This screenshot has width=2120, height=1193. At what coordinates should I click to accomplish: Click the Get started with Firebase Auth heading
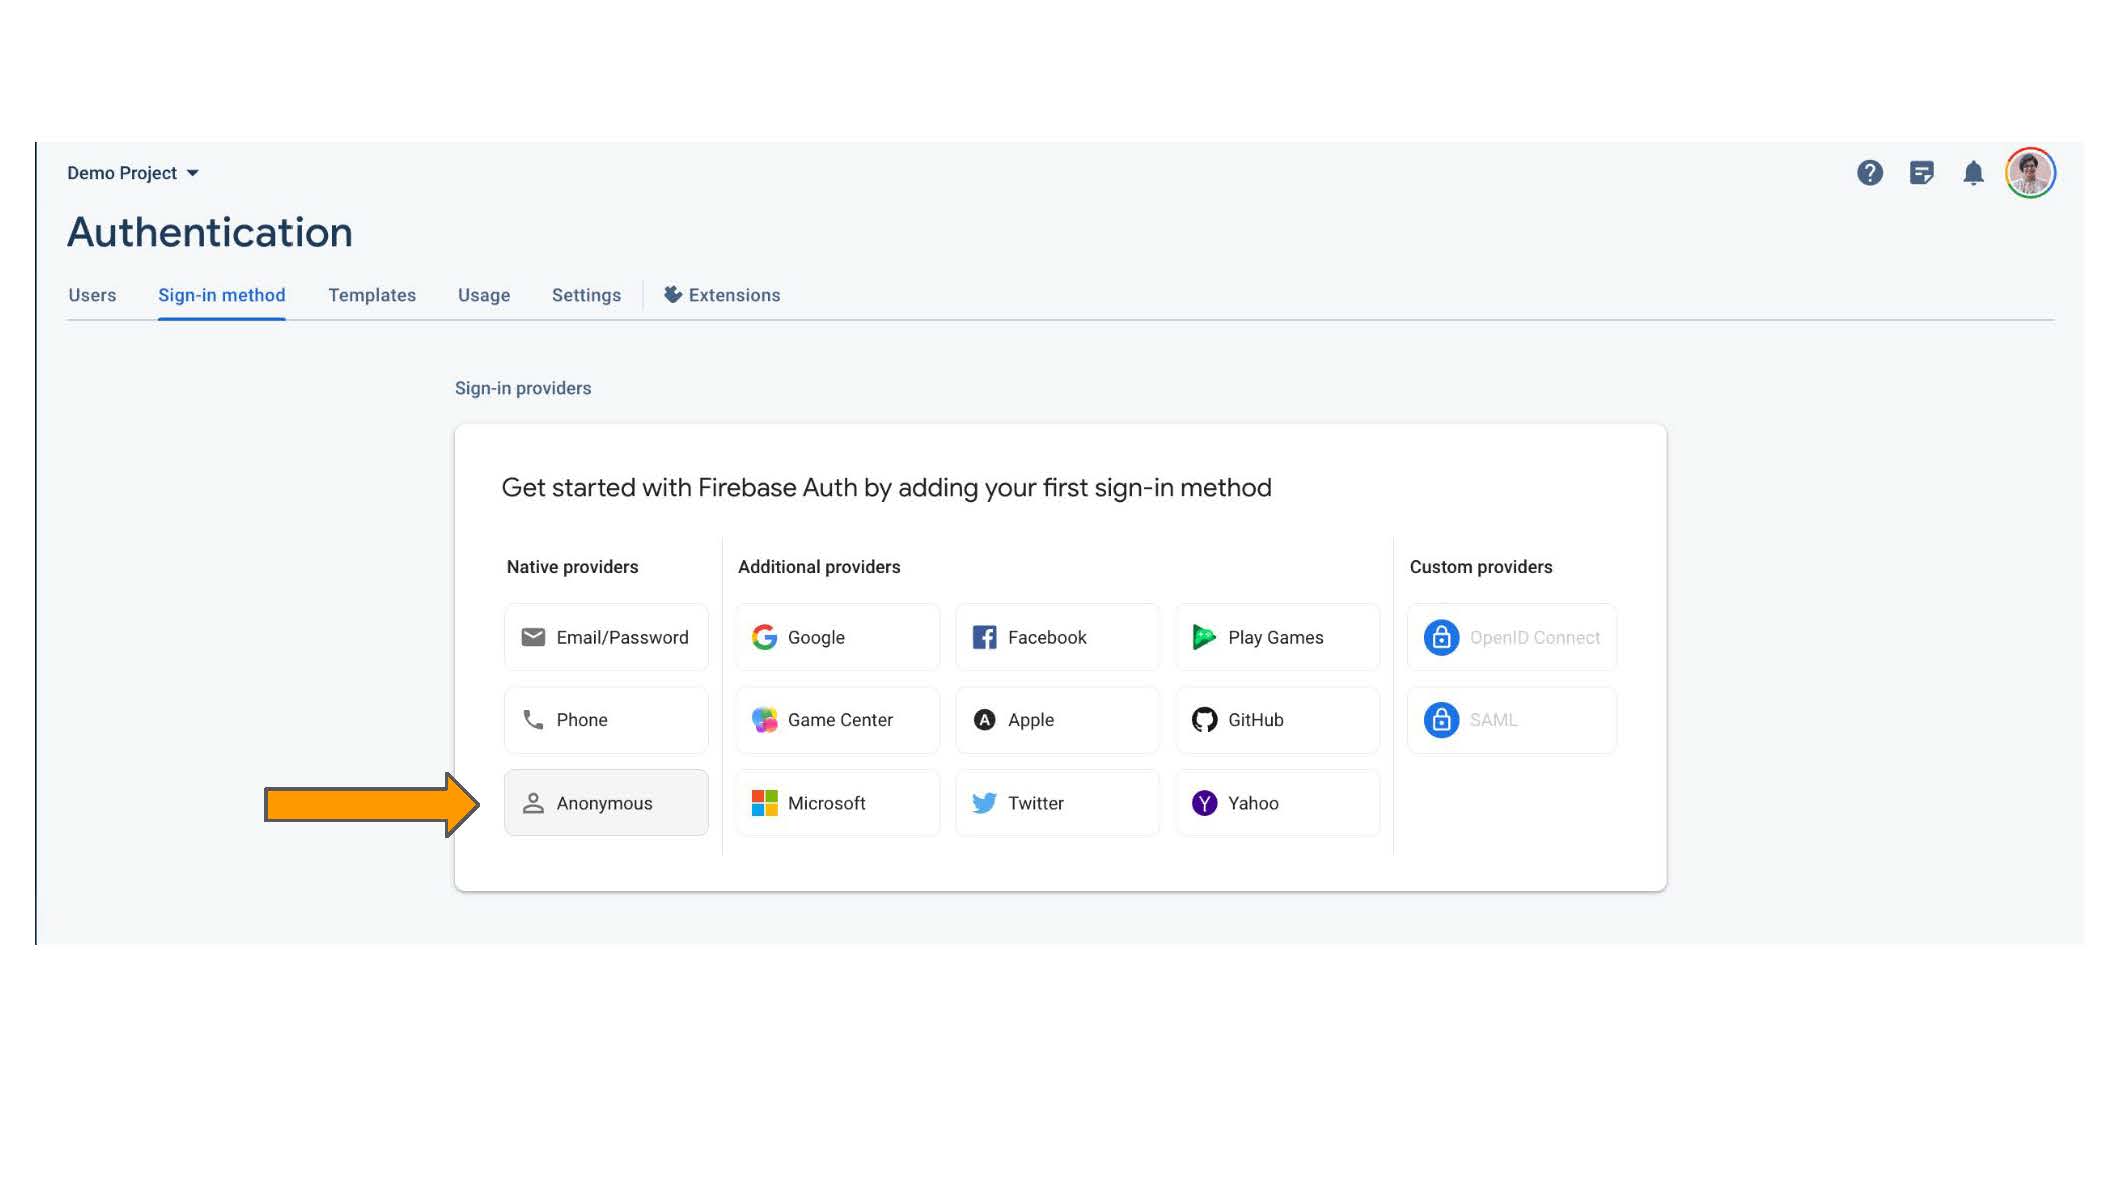(x=886, y=488)
